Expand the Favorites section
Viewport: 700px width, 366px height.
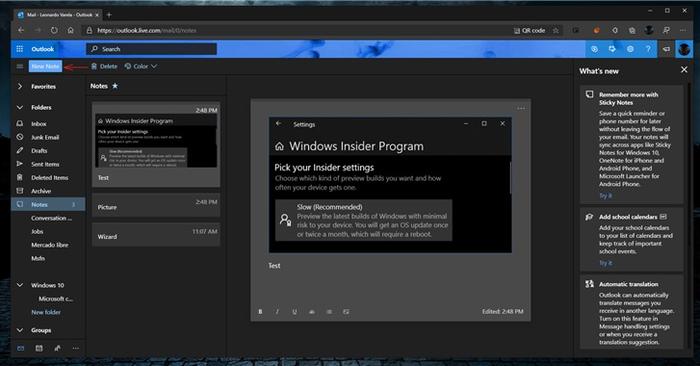[20, 87]
